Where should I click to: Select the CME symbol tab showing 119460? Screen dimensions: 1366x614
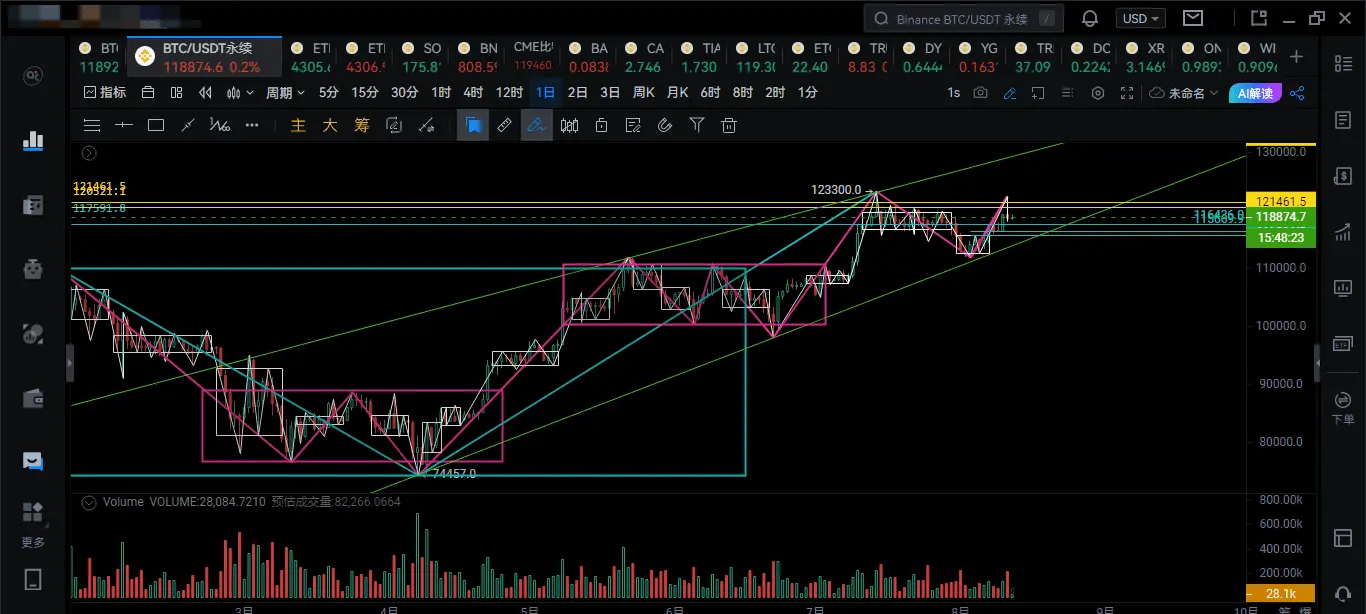pos(533,57)
